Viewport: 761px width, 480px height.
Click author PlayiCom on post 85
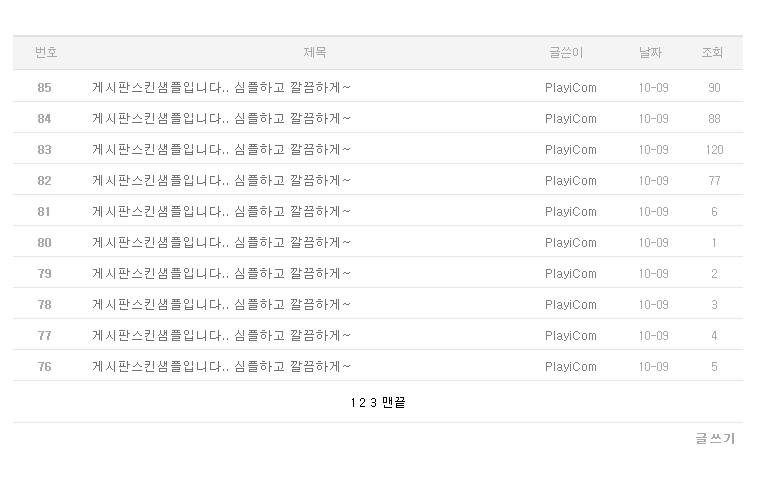click(570, 88)
